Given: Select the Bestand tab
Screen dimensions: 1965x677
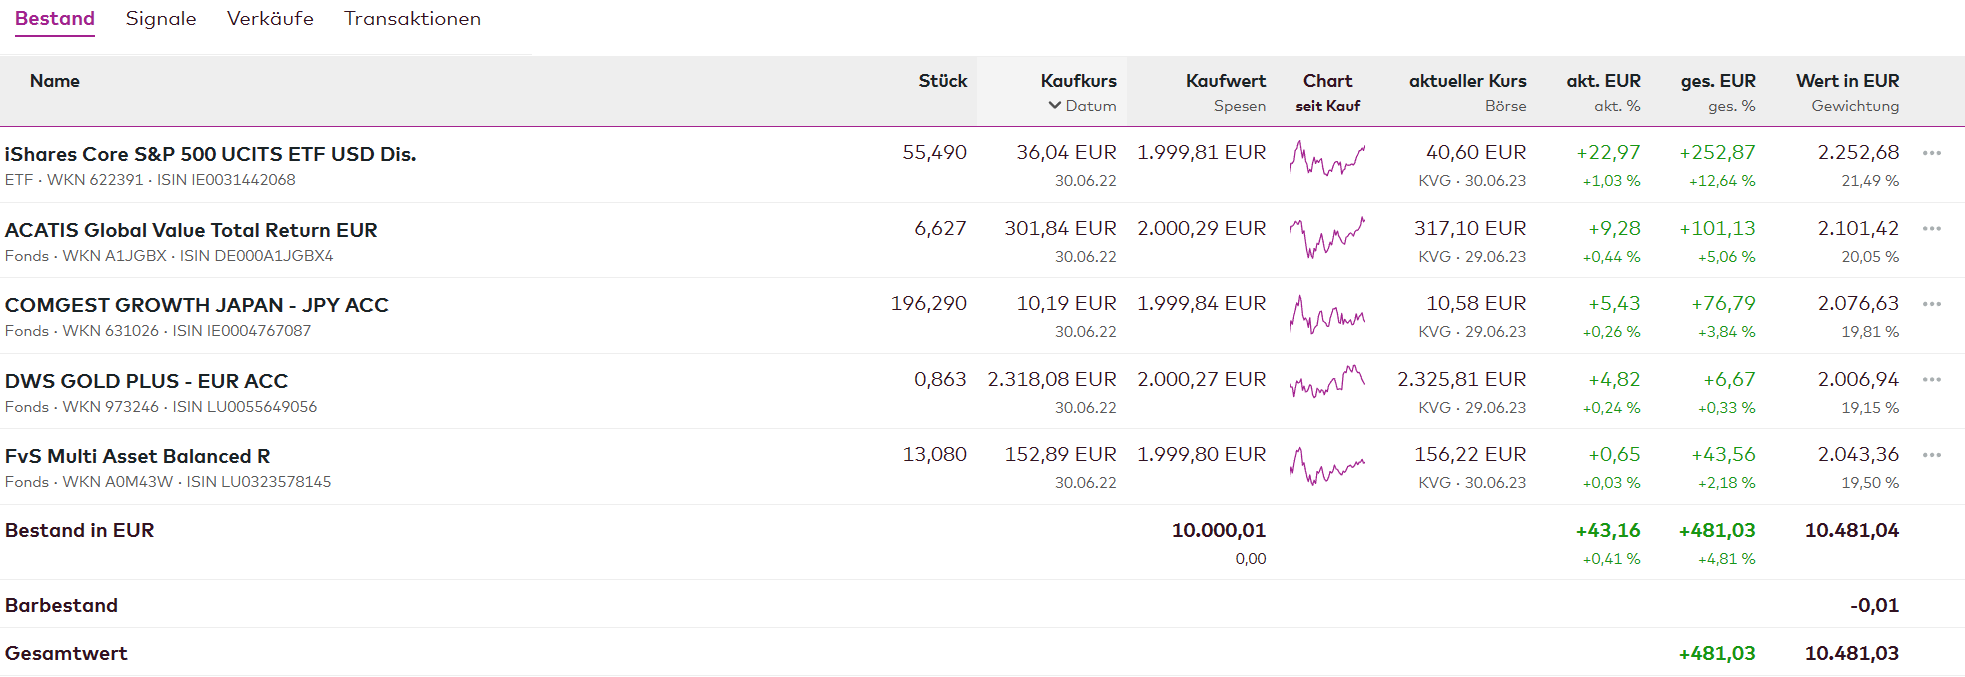Looking at the screenshot, I should (55, 19).
